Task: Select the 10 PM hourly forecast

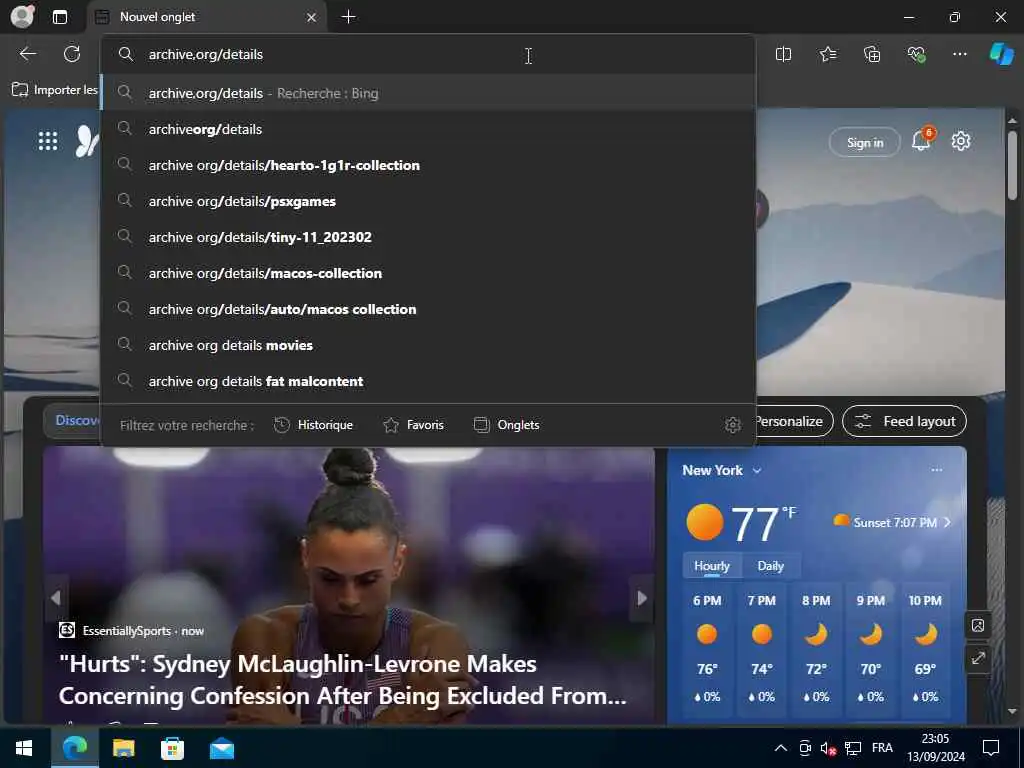Action: click(x=925, y=650)
